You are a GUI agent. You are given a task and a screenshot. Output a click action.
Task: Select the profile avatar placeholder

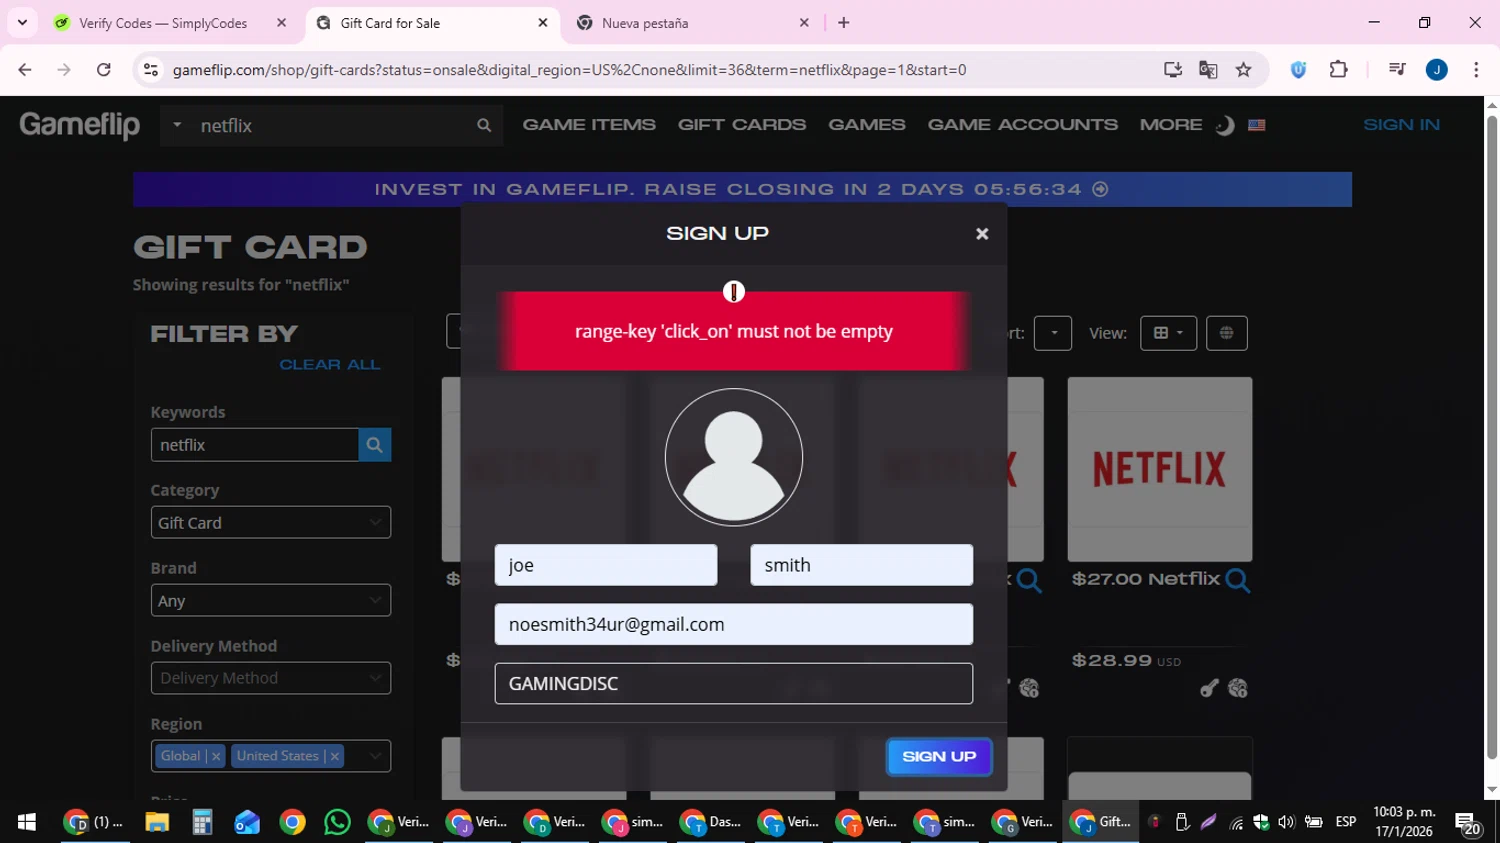[734, 457]
